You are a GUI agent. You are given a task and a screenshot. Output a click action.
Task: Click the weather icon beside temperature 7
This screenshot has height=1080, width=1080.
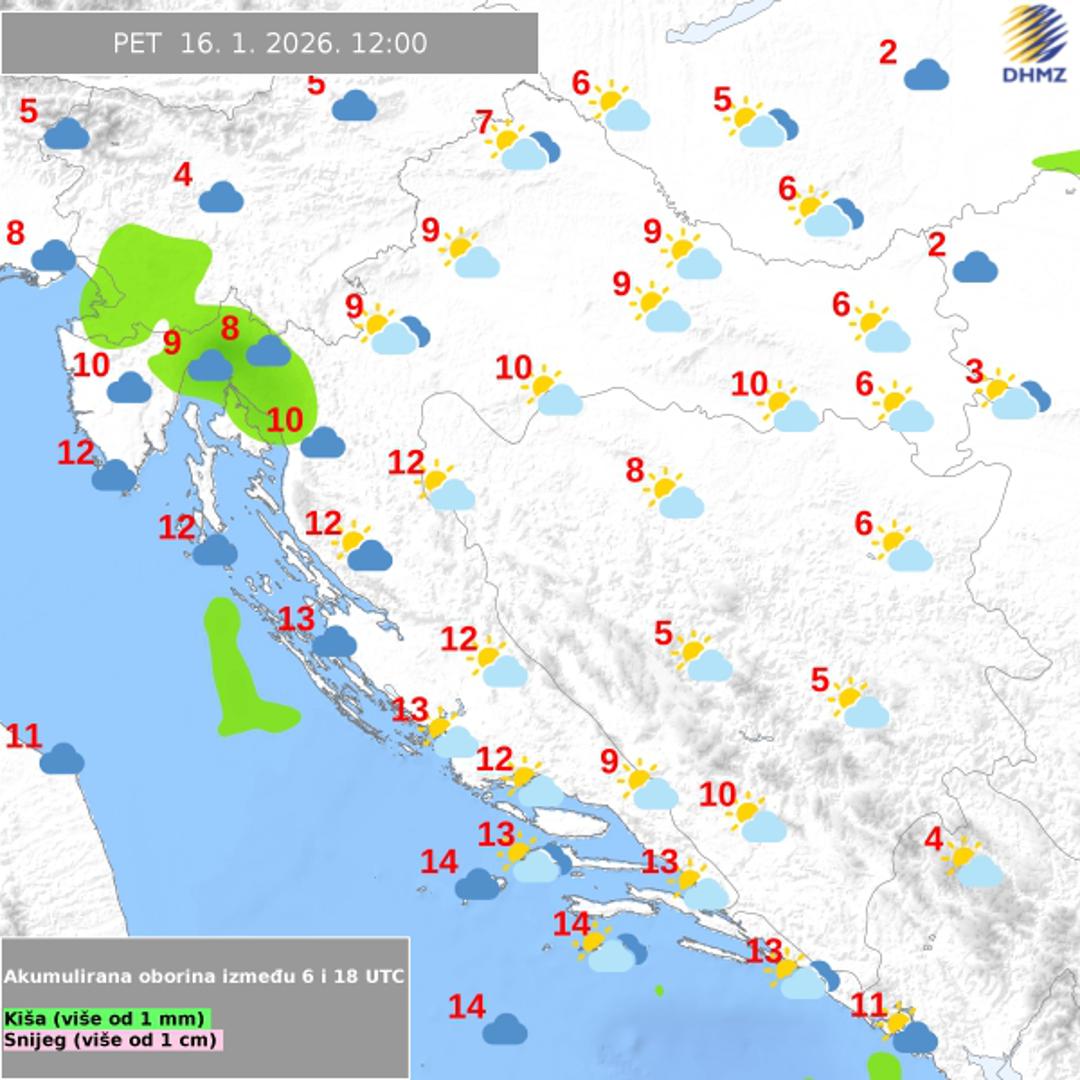pos(526,146)
